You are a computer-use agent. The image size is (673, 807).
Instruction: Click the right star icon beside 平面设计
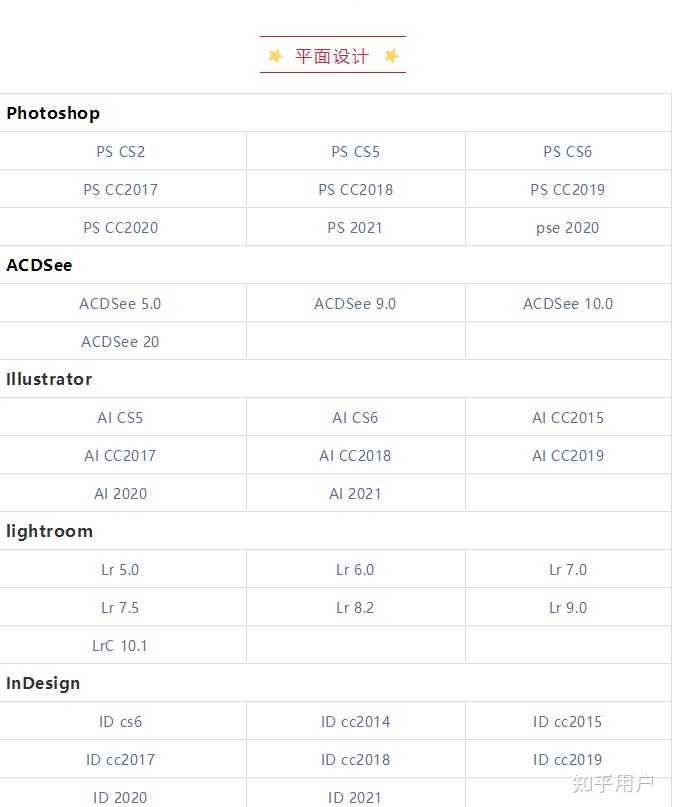pos(392,56)
